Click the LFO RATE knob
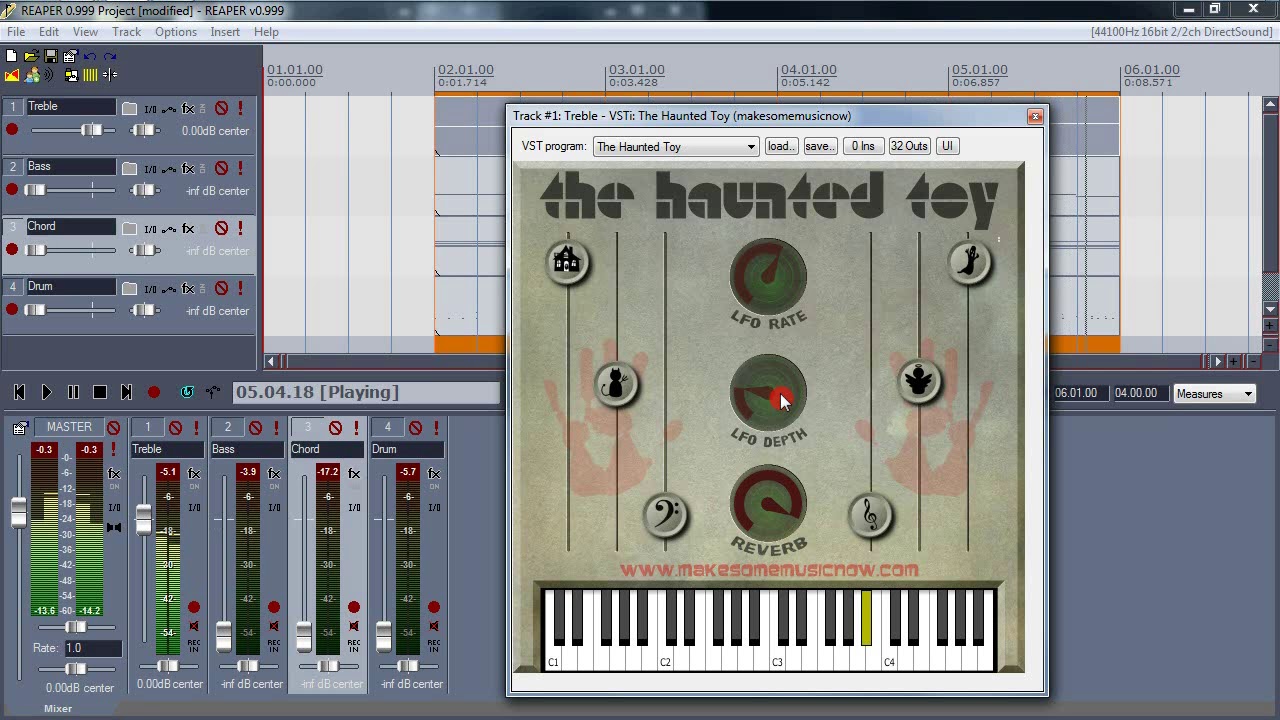This screenshot has width=1280, height=720. click(x=768, y=276)
